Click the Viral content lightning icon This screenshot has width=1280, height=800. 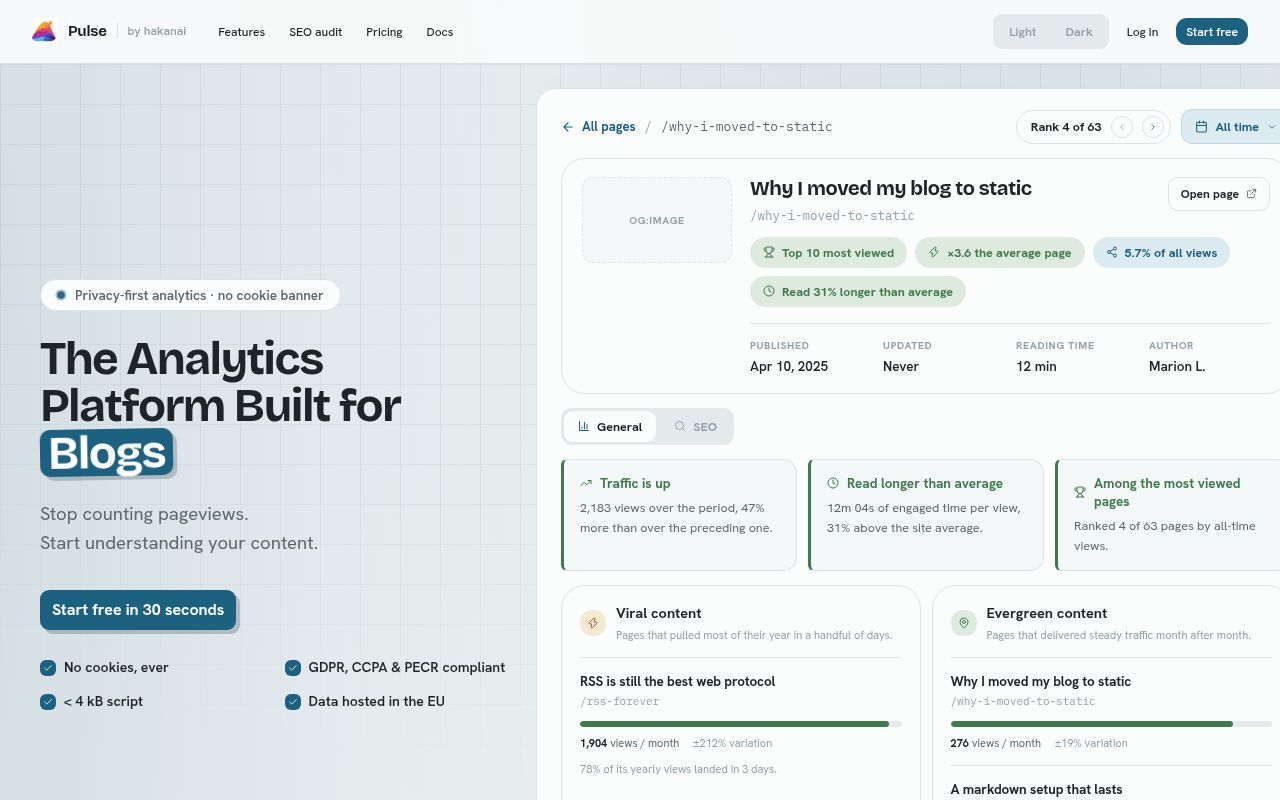click(x=593, y=623)
